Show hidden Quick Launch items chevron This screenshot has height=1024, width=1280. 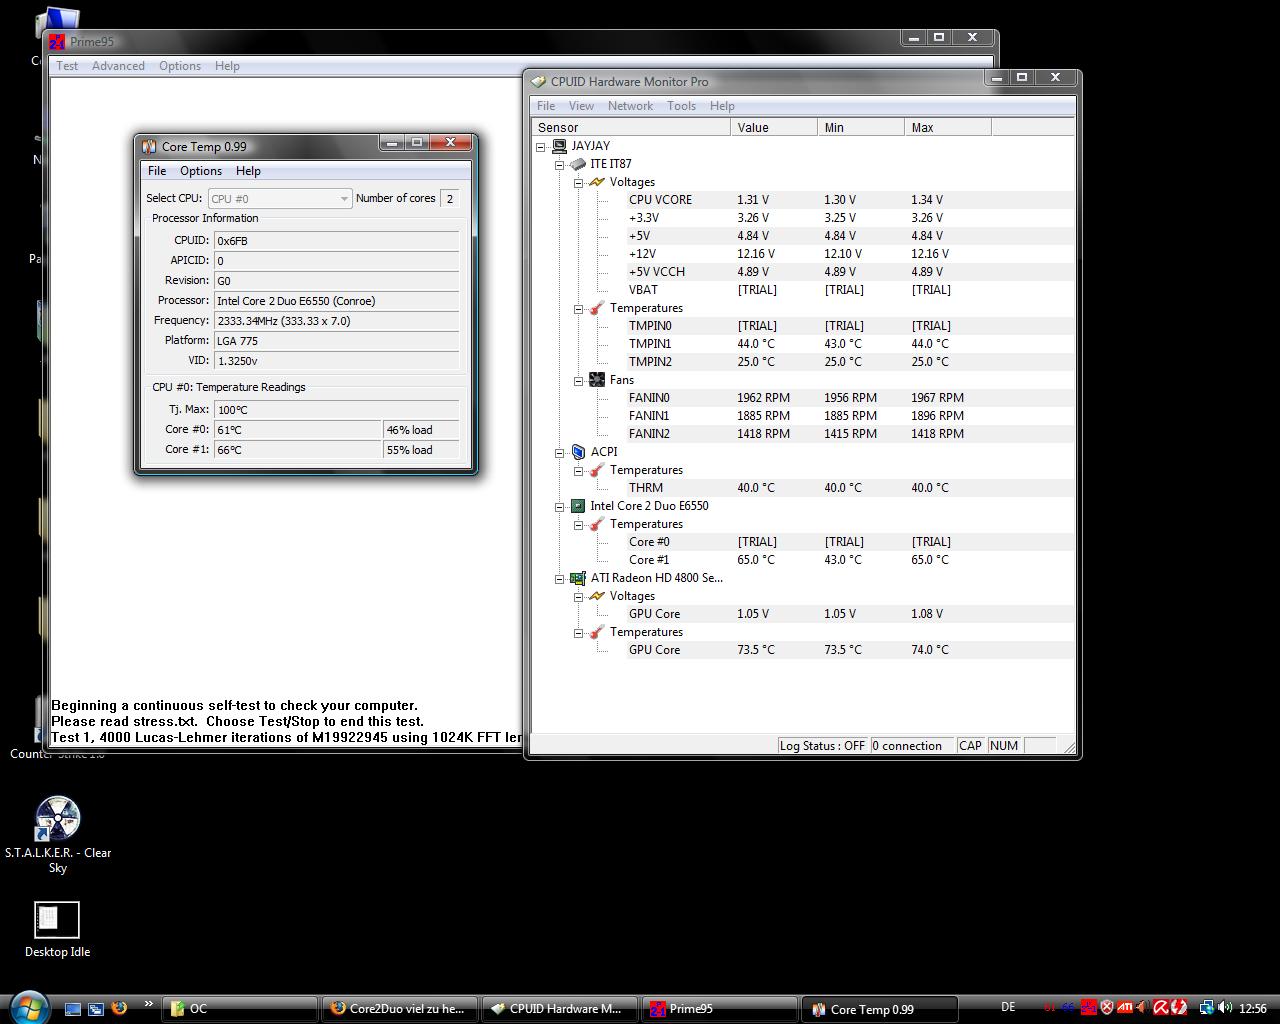coord(148,1004)
